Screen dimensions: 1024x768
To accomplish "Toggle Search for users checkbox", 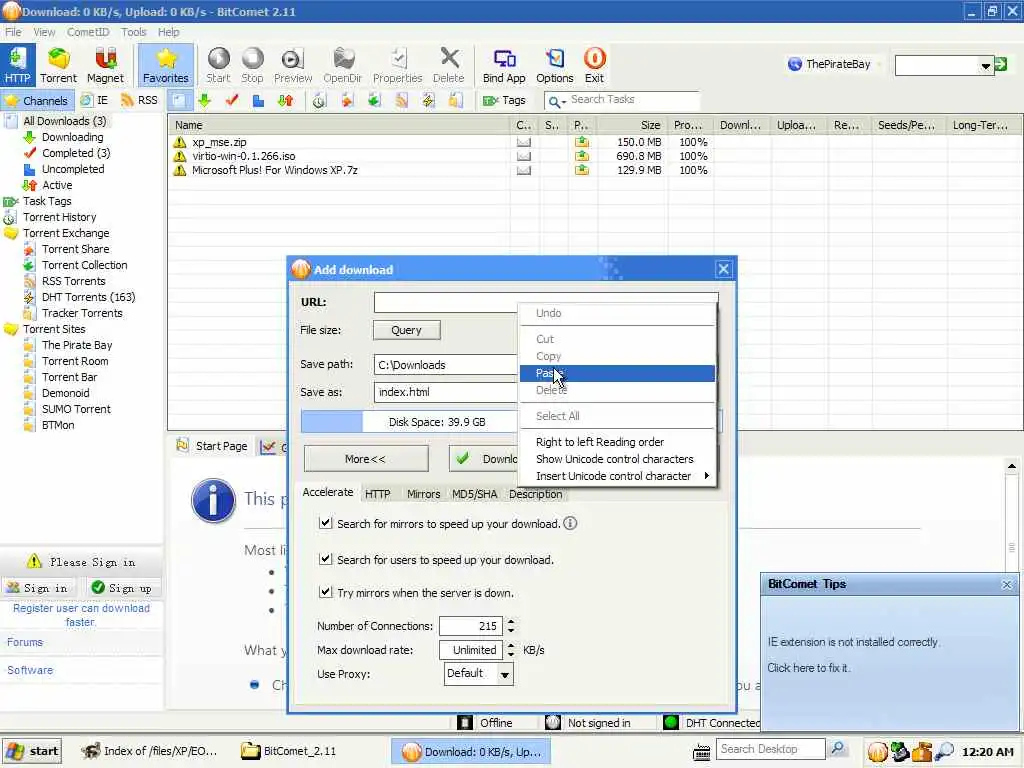I will [x=325, y=558].
